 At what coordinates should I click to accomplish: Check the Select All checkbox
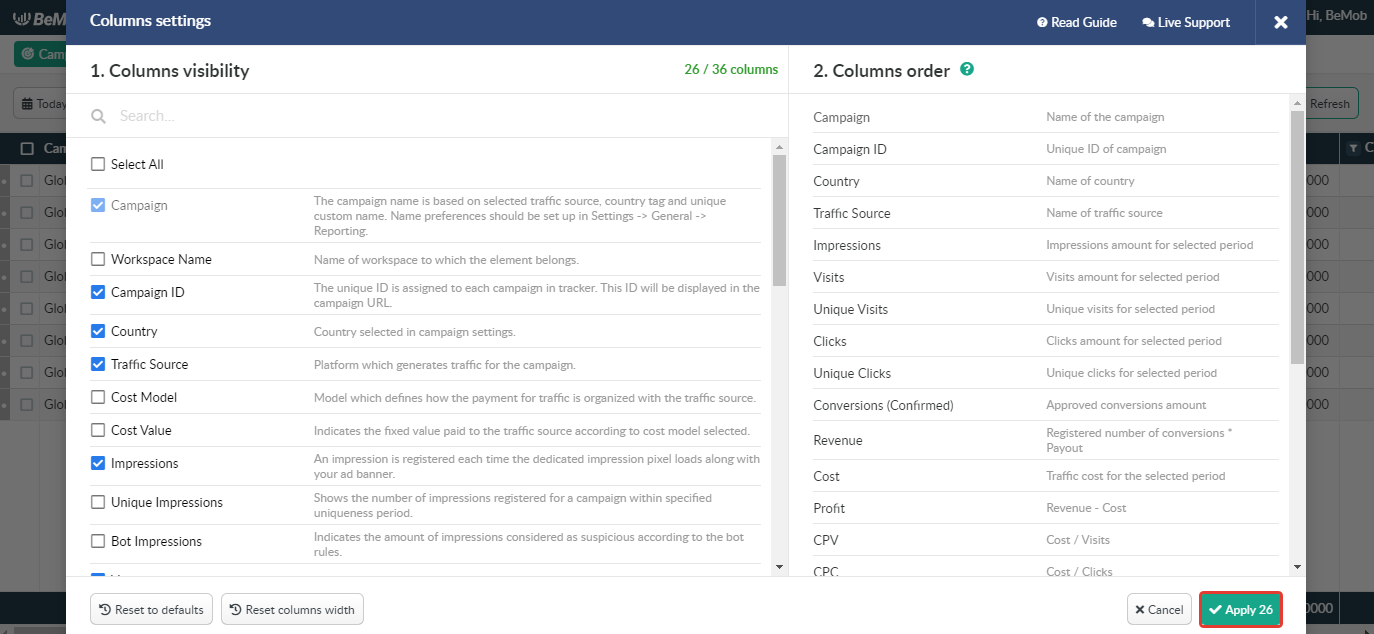[x=98, y=164]
